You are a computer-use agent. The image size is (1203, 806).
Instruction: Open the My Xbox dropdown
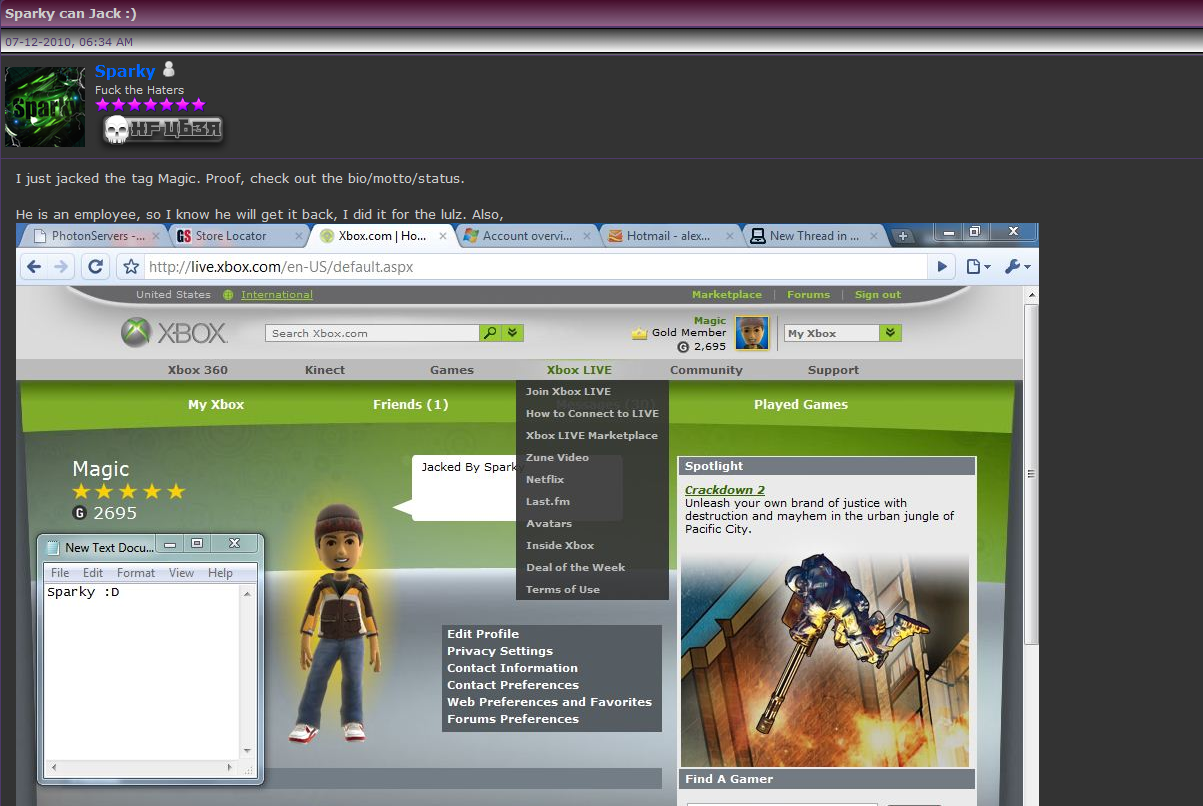pos(892,333)
